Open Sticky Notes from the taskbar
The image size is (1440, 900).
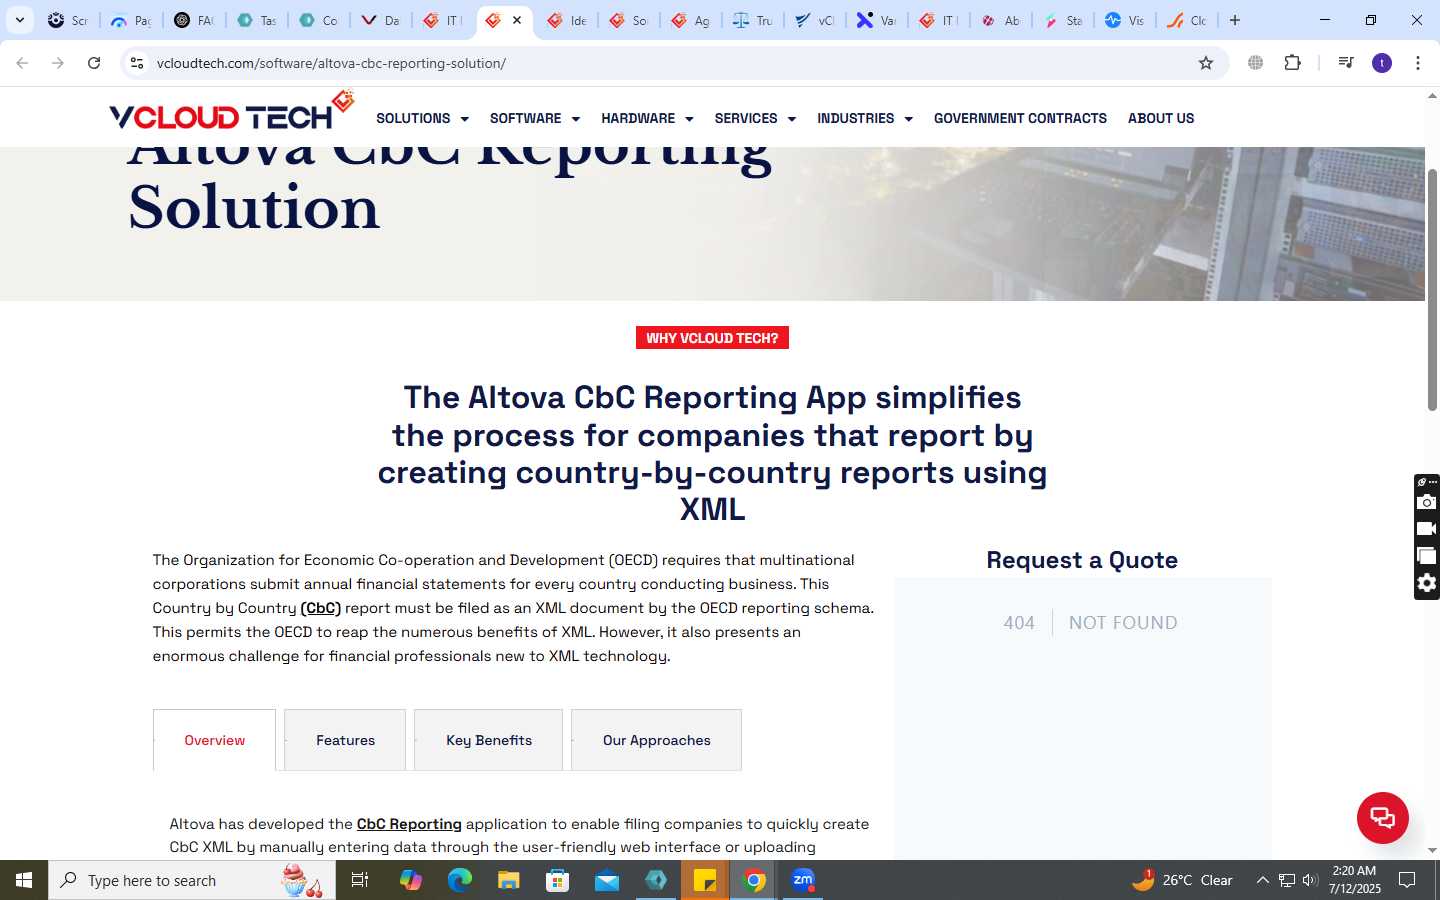click(705, 880)
